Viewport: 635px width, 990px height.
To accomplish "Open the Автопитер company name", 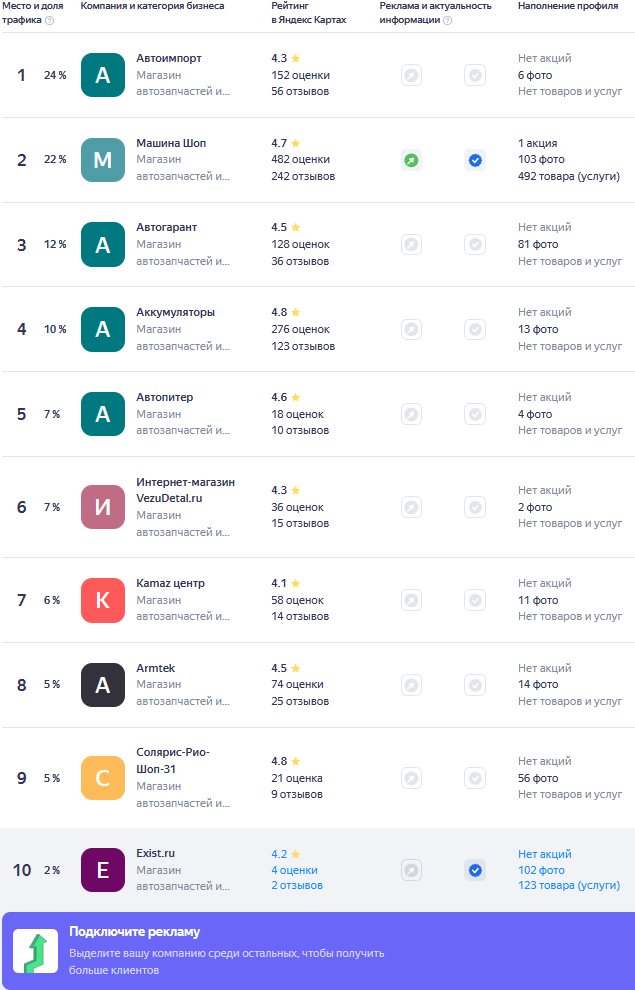I will [165, 397].
